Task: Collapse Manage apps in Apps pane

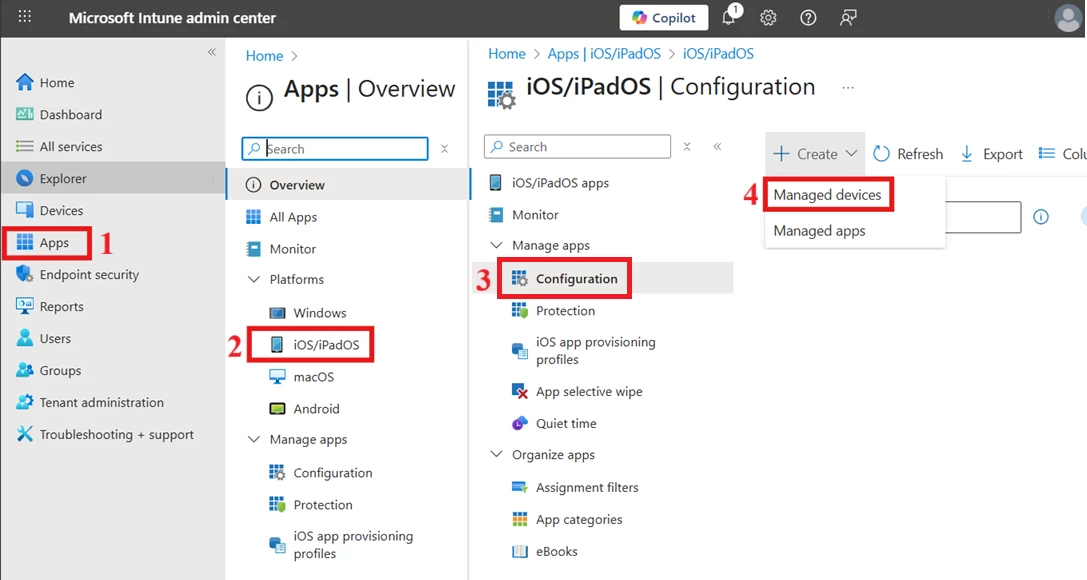Action: [x=254, y=439]
